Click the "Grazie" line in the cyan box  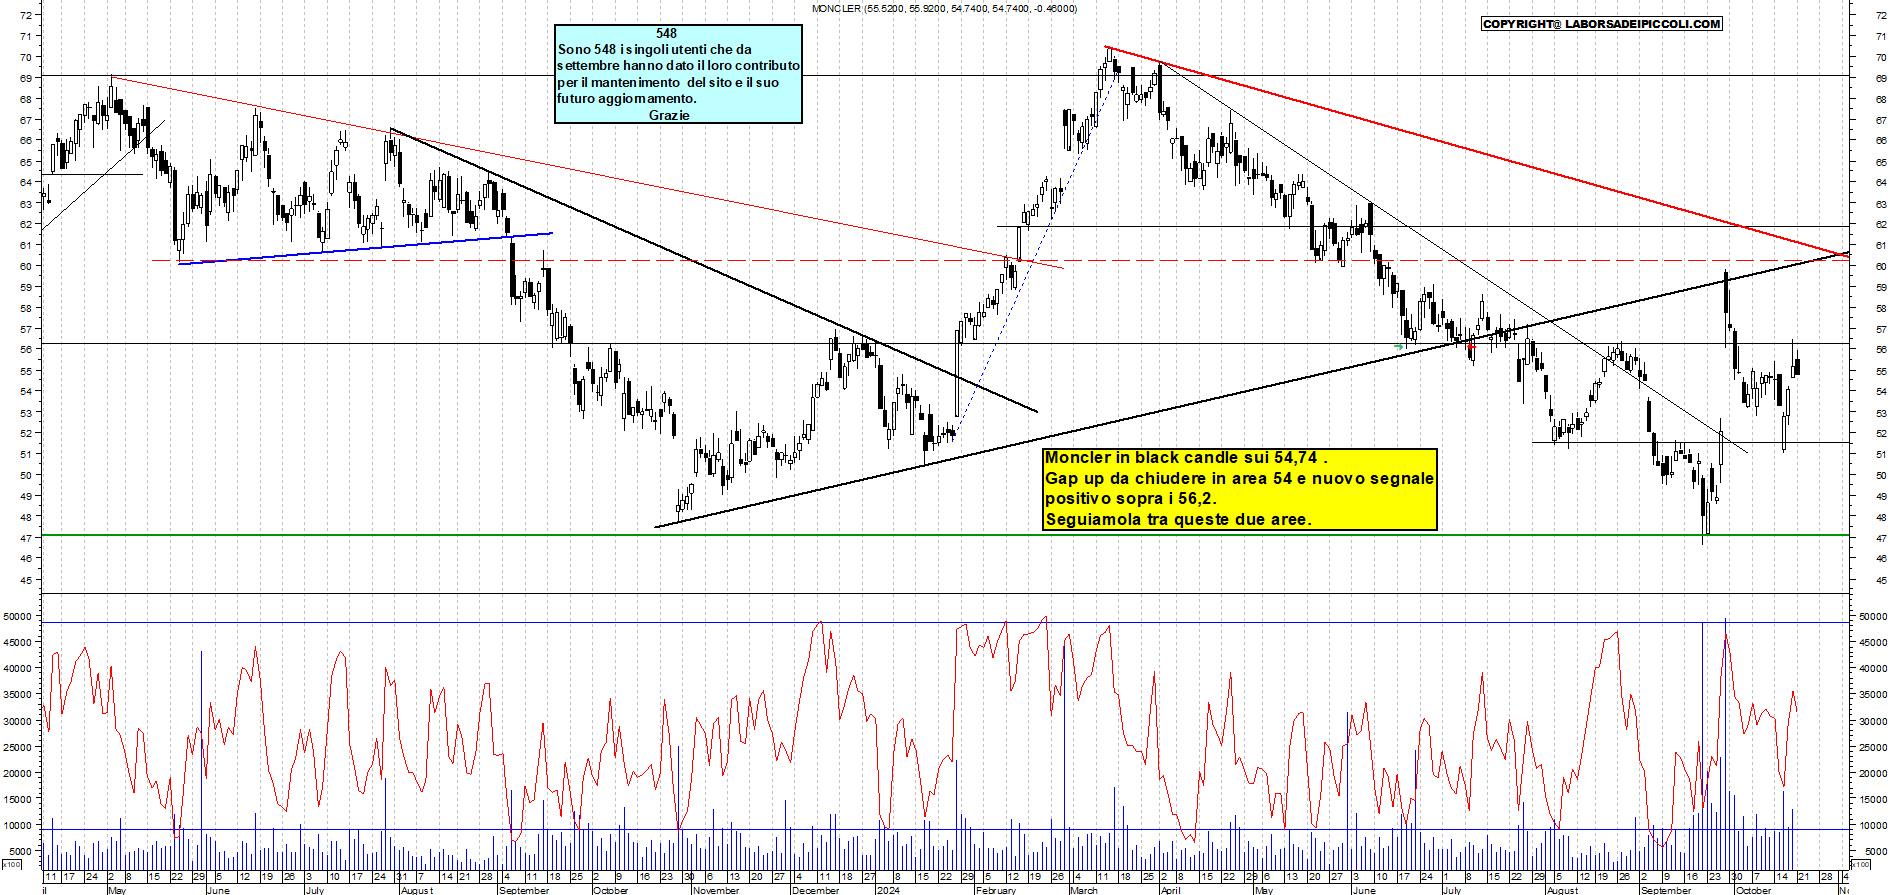pos(669,115)
